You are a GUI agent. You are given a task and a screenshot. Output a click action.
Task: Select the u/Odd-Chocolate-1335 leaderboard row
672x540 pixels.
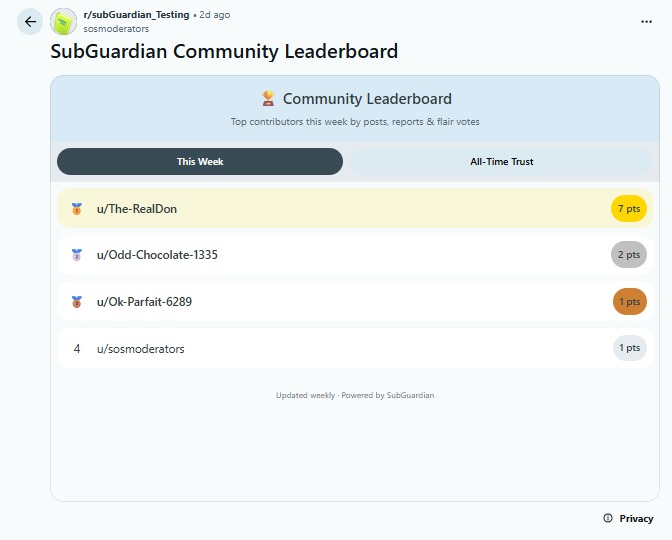[355, 255]
